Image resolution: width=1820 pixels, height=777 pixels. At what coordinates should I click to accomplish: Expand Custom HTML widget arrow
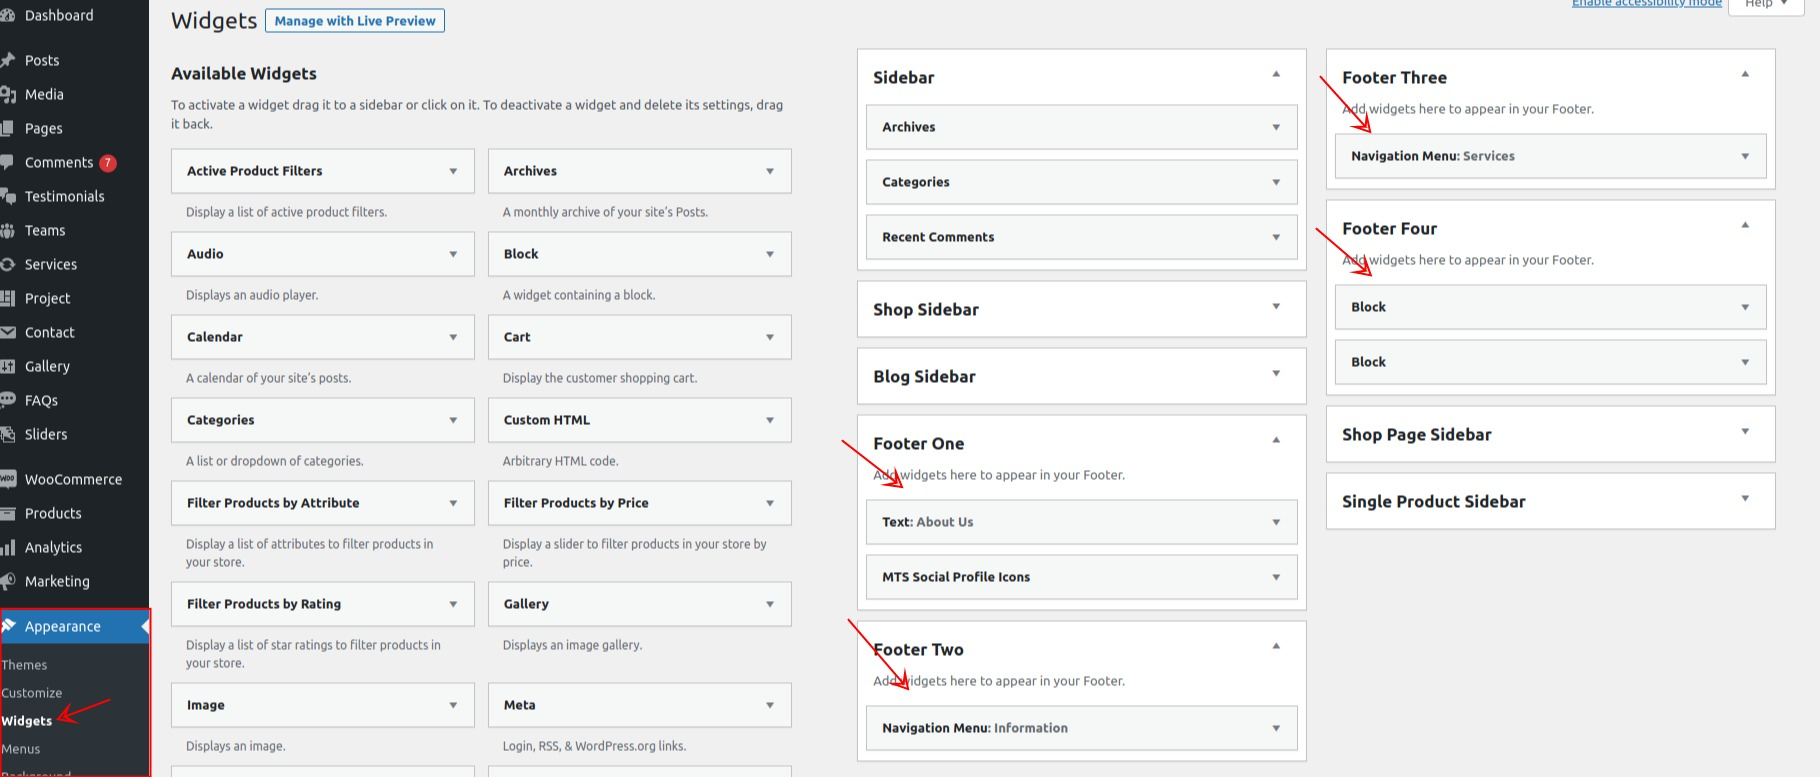(770, 420)
